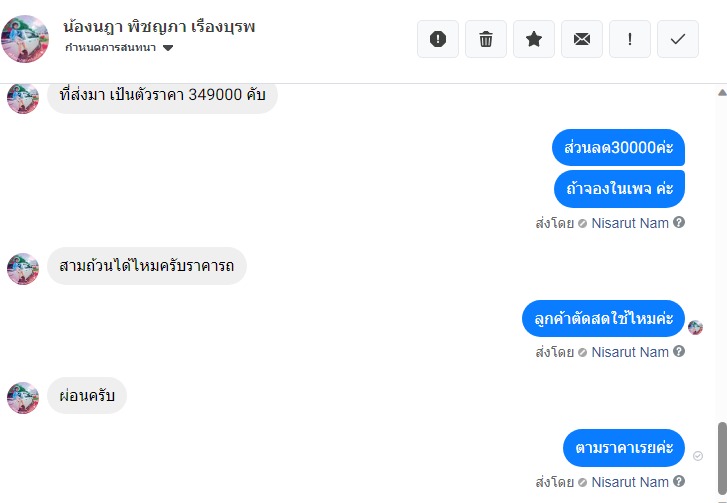Click the chat vertical scrollbar thumb
The height and width of the screenshot is (503, 727).
[722, 459]
